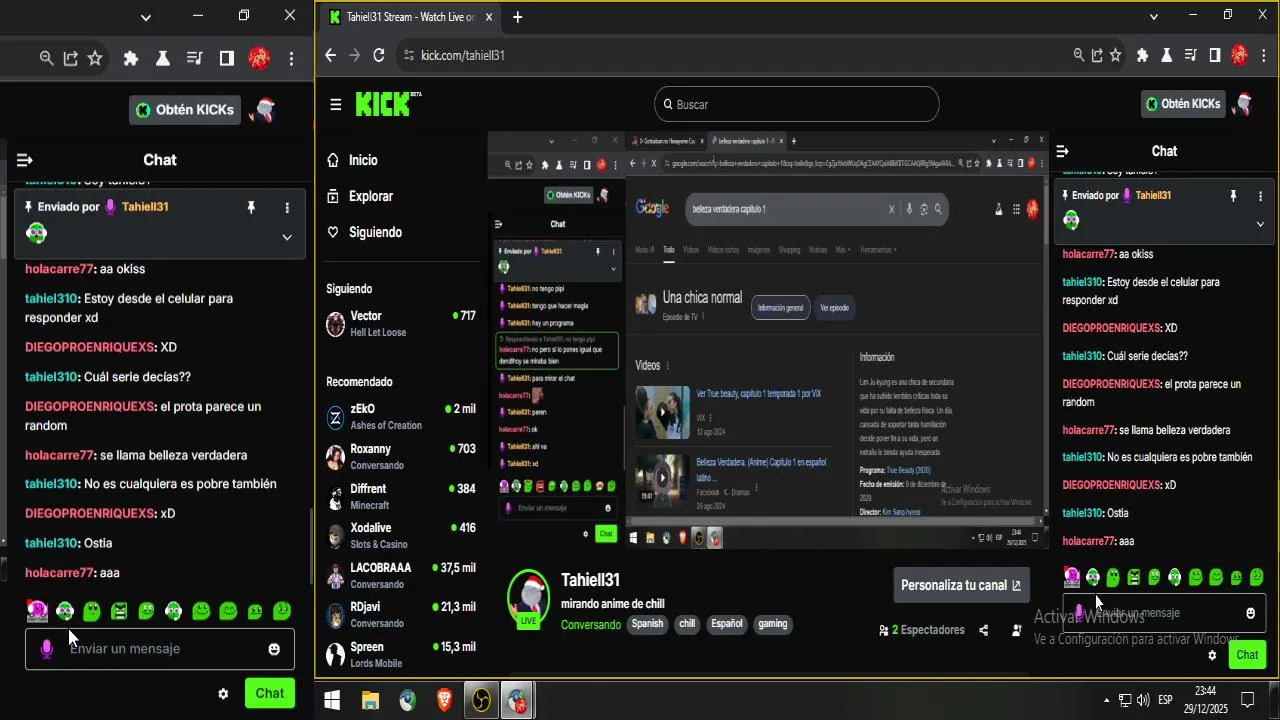
Task: Select the chill tag
Action: tap(687, 624)
